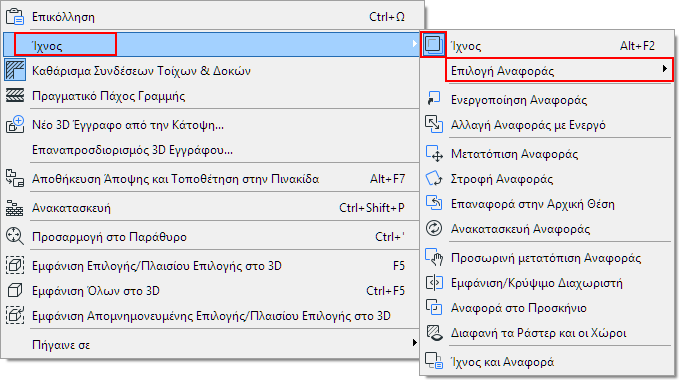Click the Επικόλληση clipboard icon
This screenshot has height=380, width=679.
pyautogui.click(x=15, y=17)
